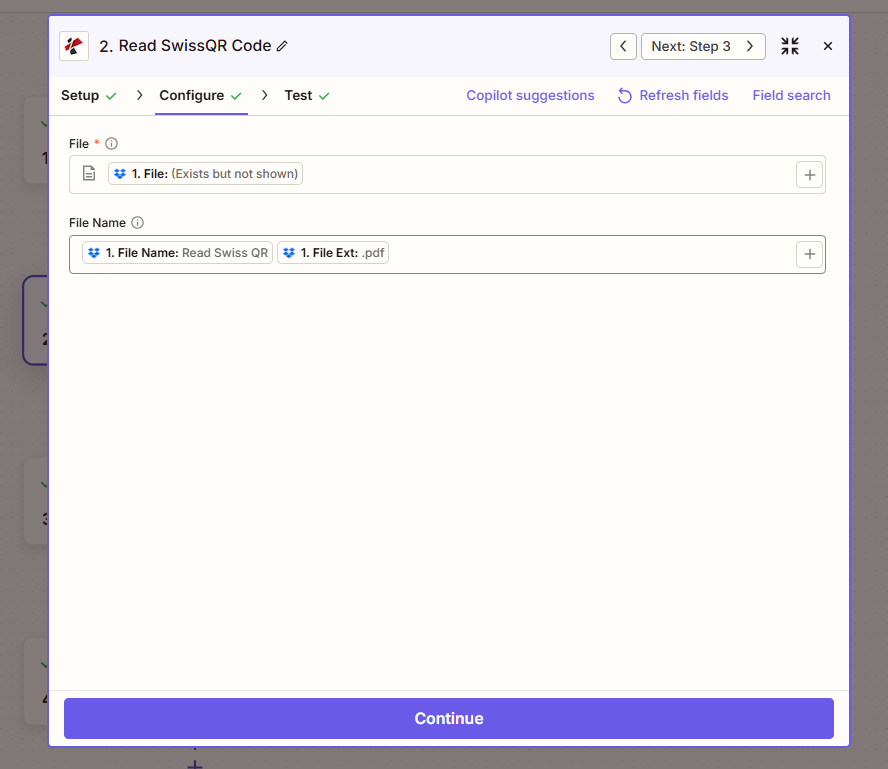This screenshot has width=888, height=769.
Task: Select the '1. File' Dropbox pill
Action: tap(205, 174)
